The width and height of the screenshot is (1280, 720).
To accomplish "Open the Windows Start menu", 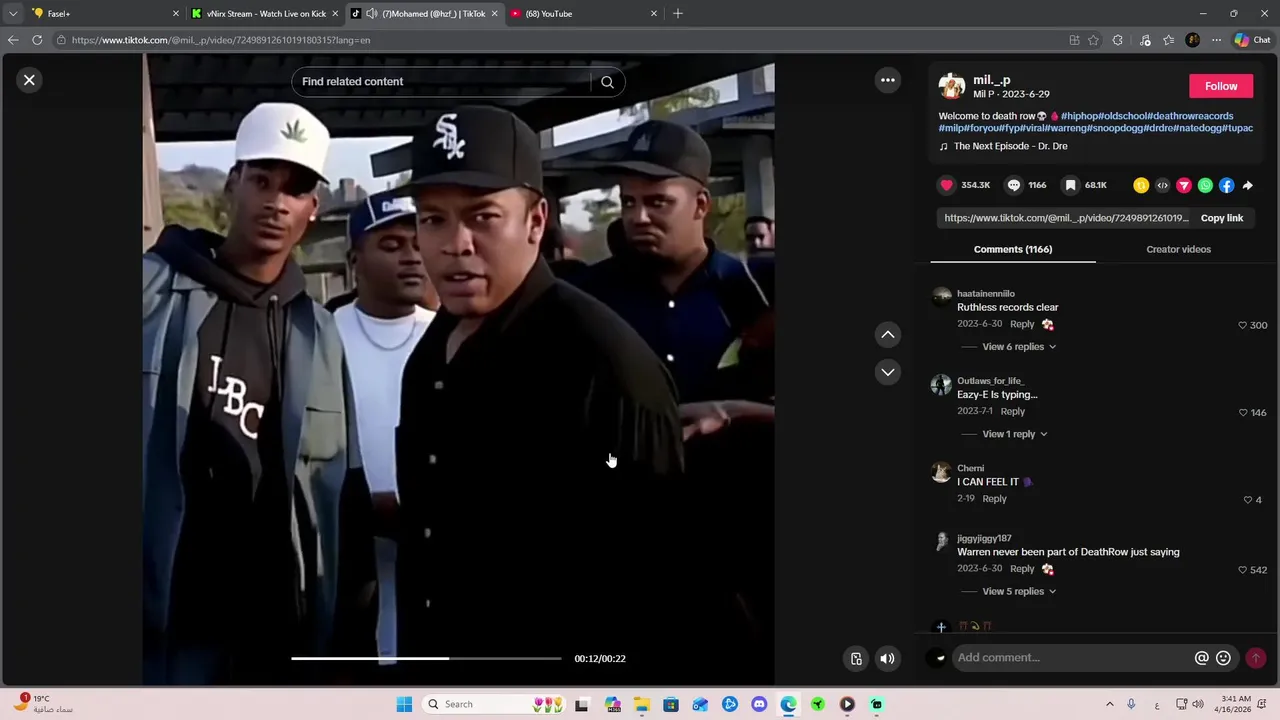I will click(x=404, y=704).
